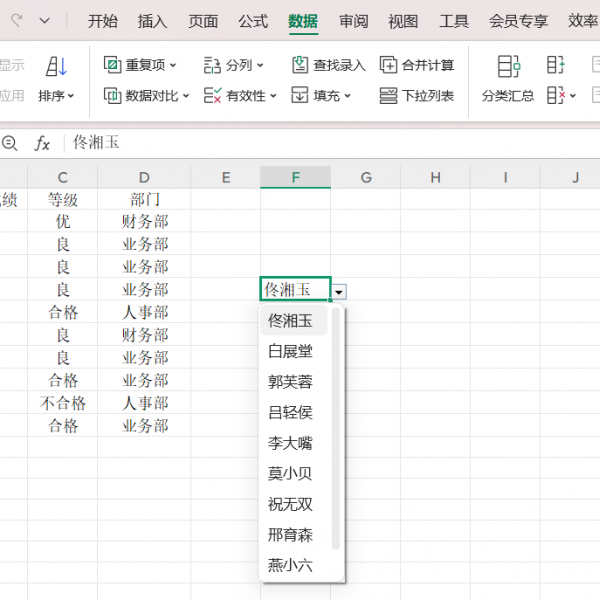Click 下拉列表 dropdown list tool
Screen dimensions: 600x600
(389, 96)
